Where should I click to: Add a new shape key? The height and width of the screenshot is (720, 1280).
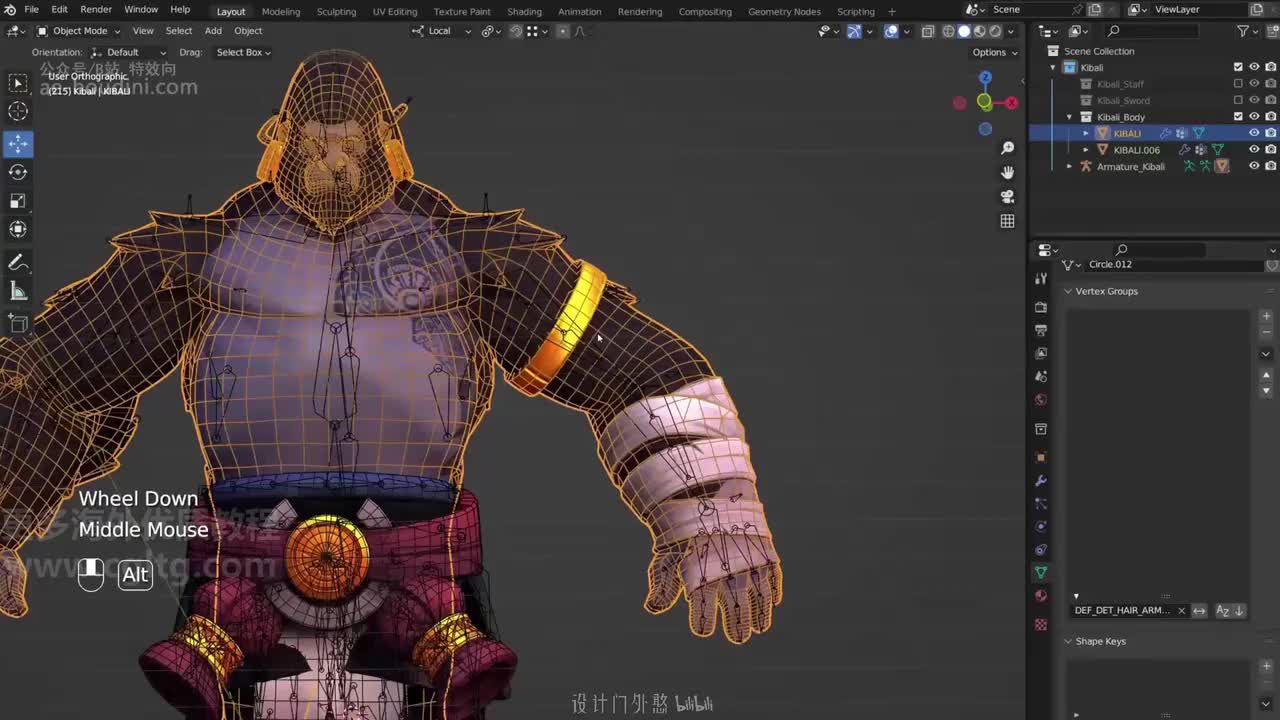pos(1266,666)
